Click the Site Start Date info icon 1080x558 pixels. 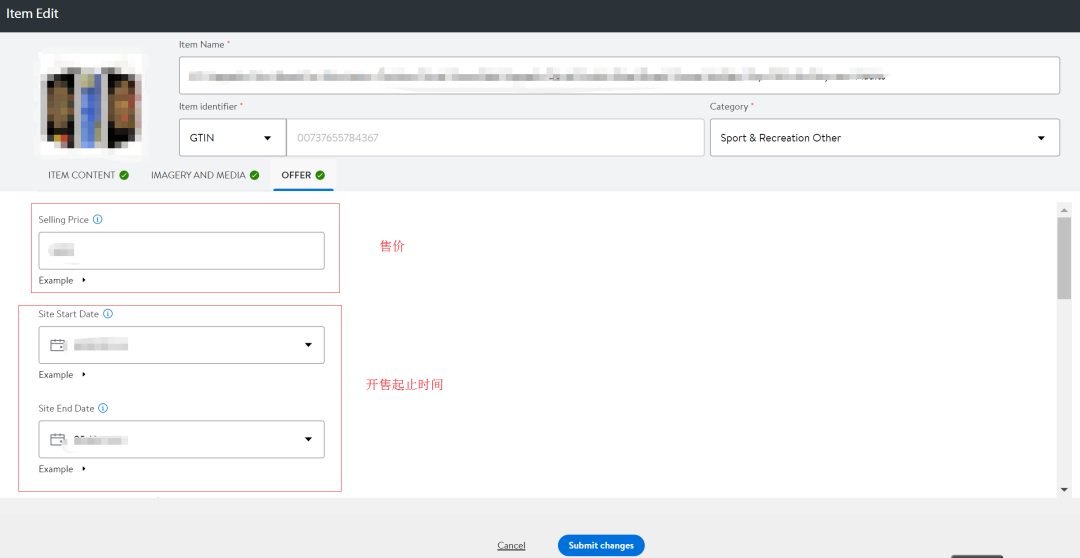(x=108, y=314)
